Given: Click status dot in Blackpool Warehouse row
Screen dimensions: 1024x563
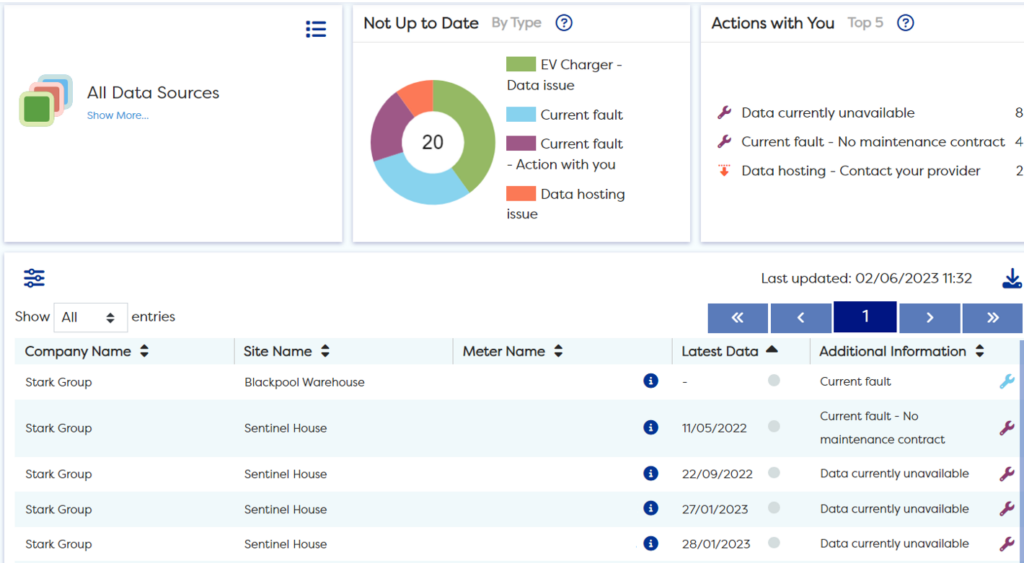Looking at the screenshot, I should pos(774,380).
